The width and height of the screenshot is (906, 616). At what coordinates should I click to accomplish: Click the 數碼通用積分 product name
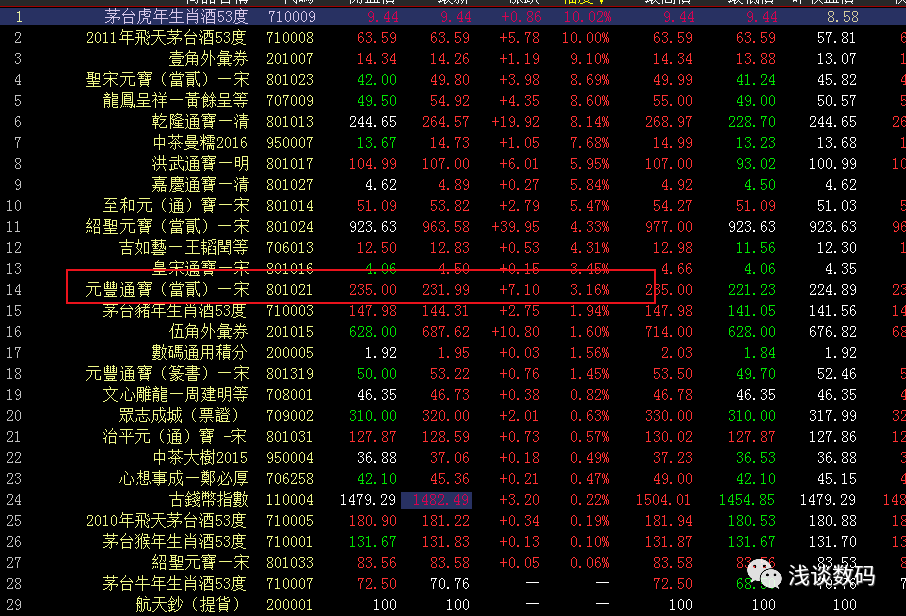point(199,352)
